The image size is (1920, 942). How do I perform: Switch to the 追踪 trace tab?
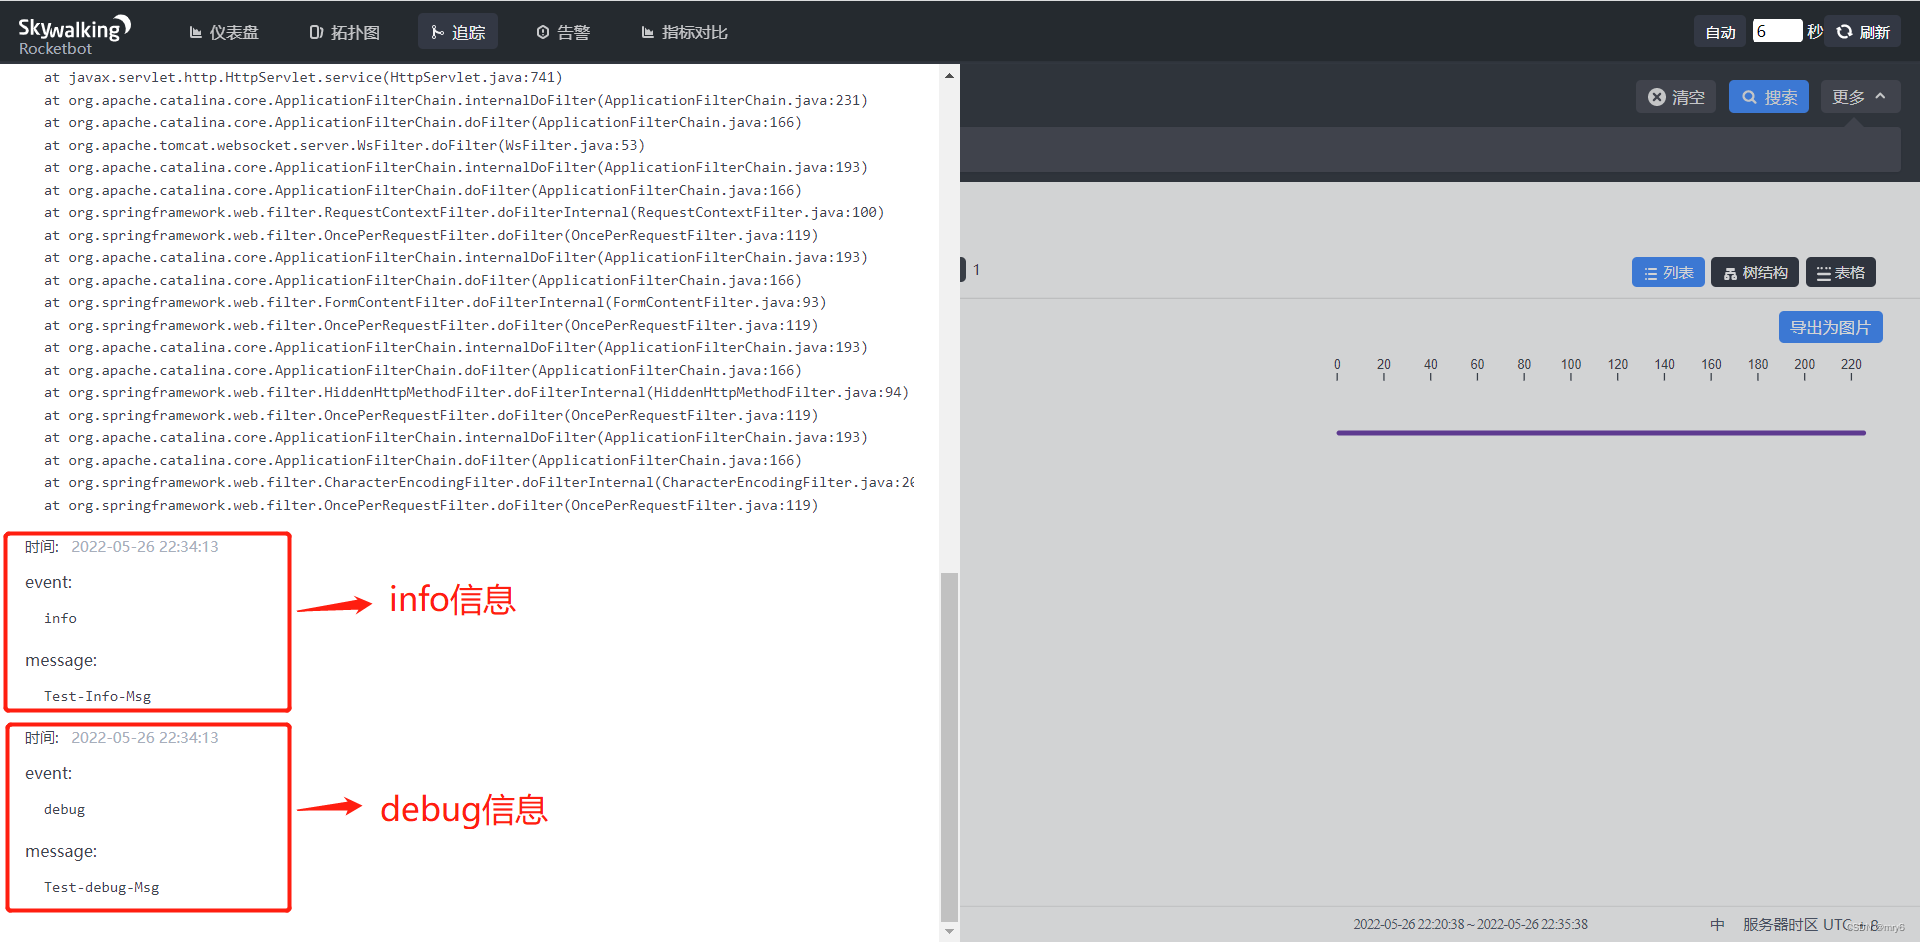(458, 32)
